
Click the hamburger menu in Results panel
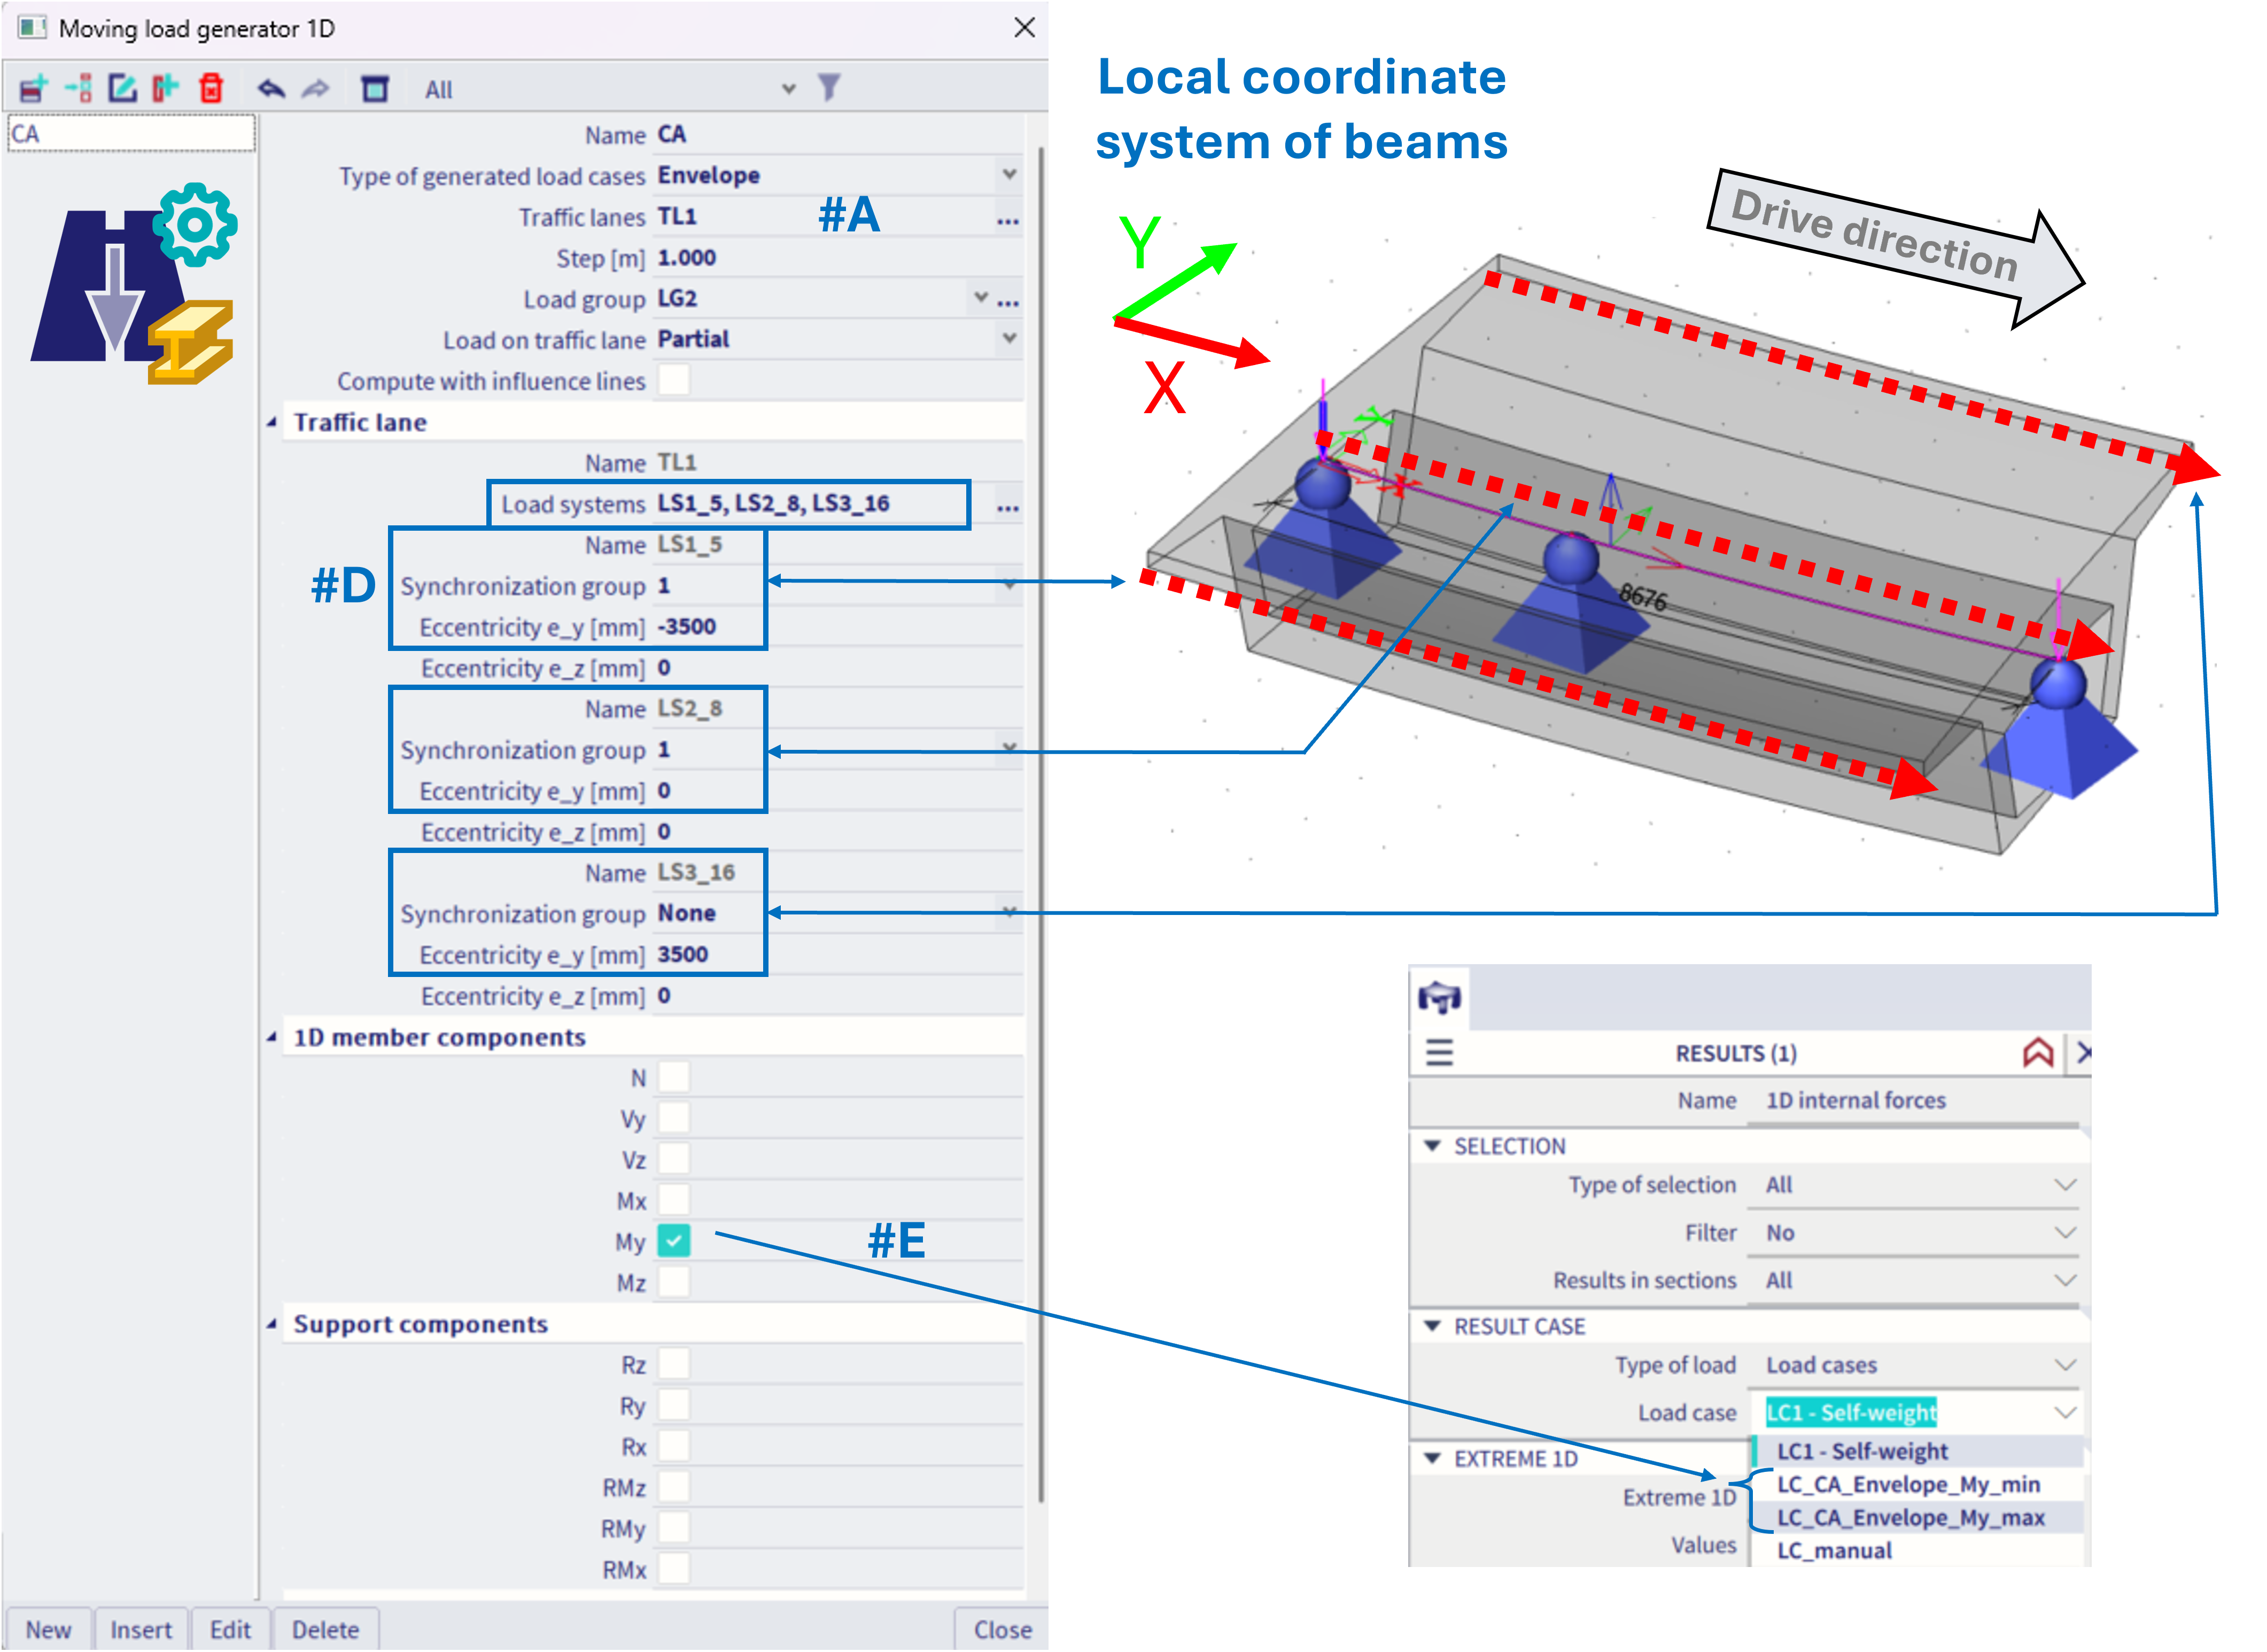pos(1439,1053)
